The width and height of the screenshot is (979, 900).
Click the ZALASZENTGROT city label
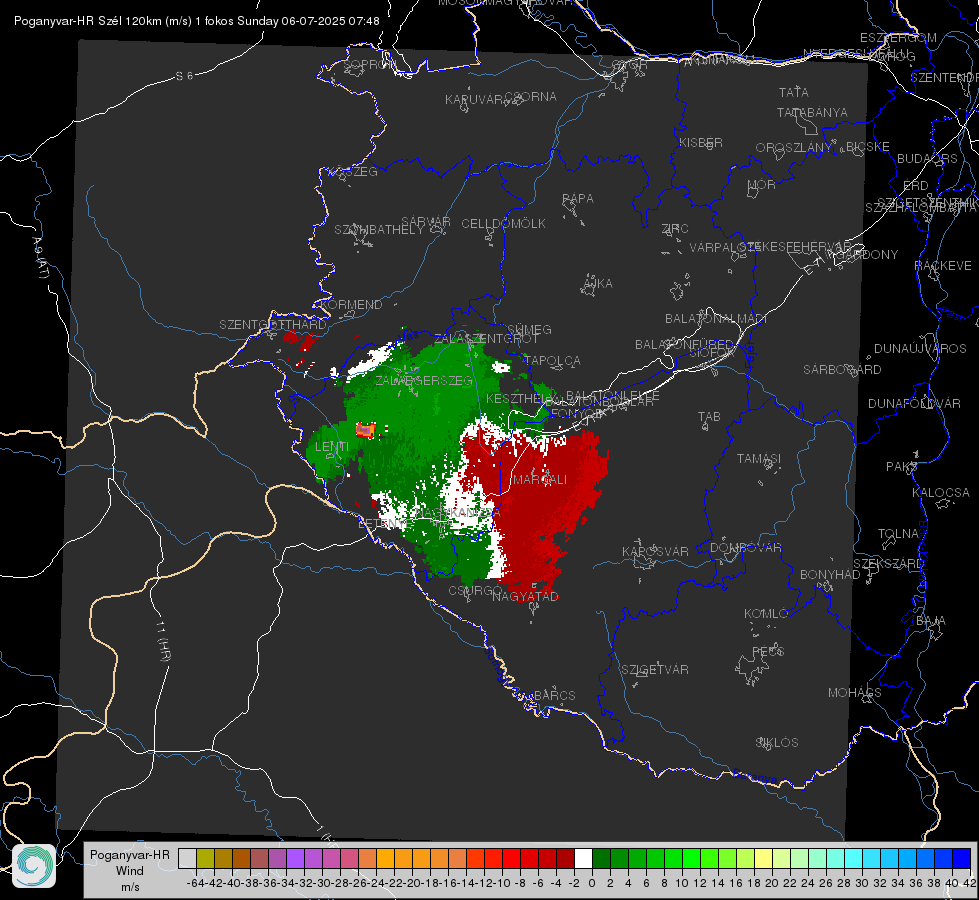(486, 339)
